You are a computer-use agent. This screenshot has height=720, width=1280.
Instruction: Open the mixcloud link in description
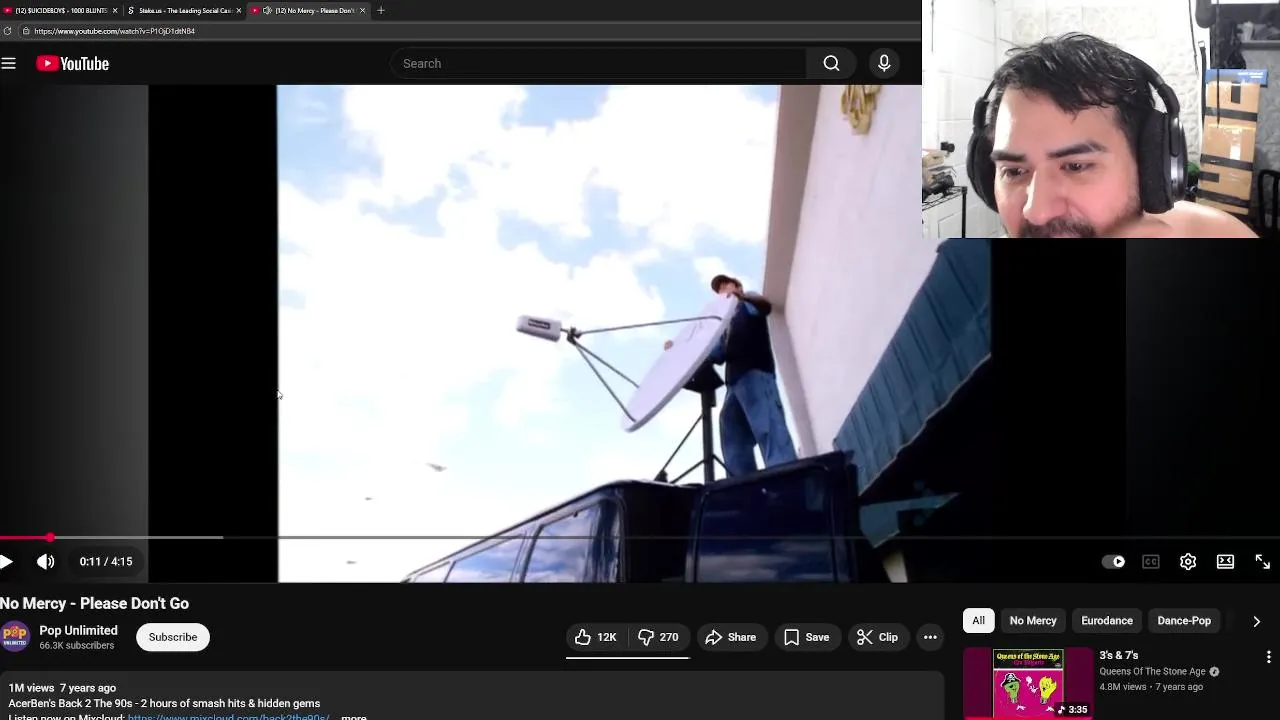[228, 717]
